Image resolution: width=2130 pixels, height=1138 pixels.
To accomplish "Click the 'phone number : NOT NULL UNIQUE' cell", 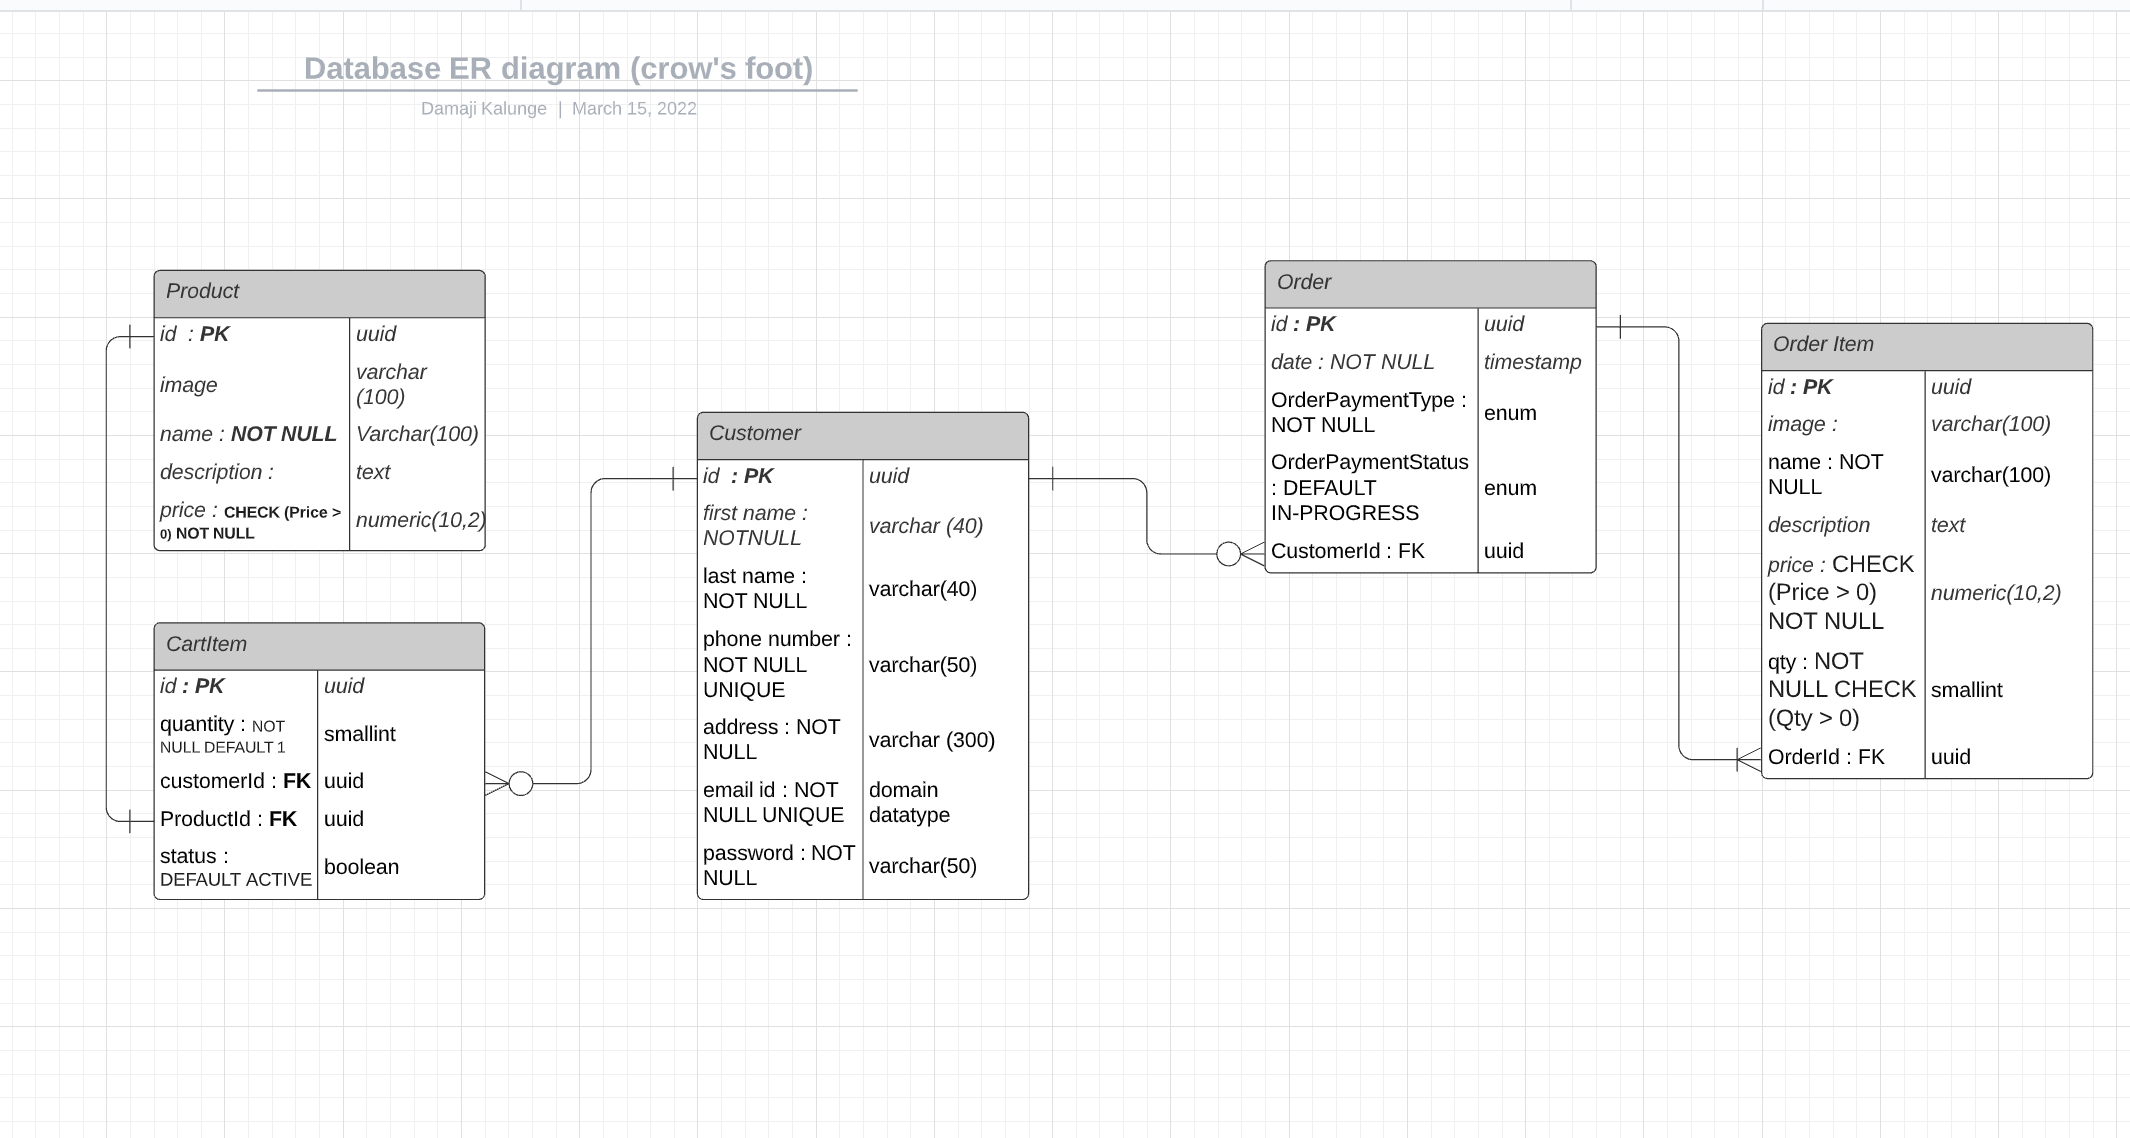I will [778, 664].
